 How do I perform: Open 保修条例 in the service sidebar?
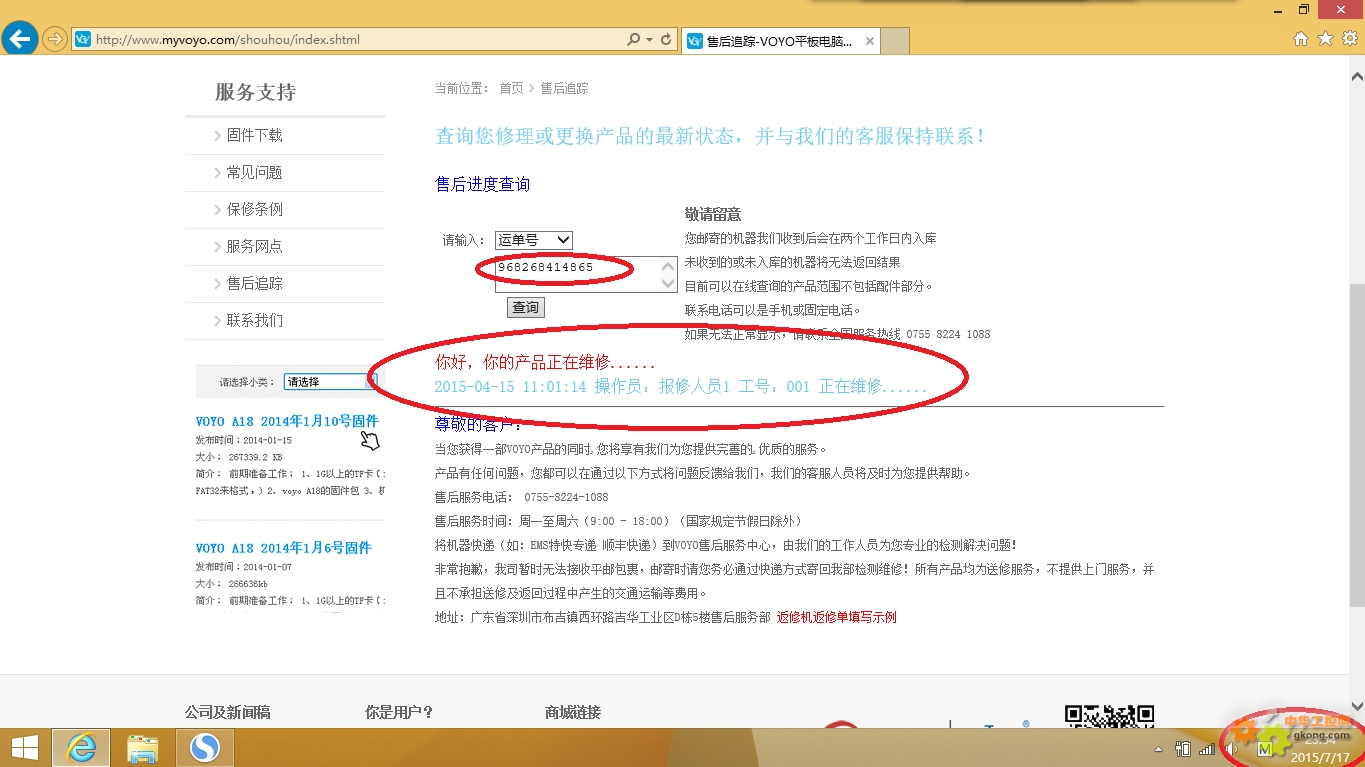tap(254, 209)
